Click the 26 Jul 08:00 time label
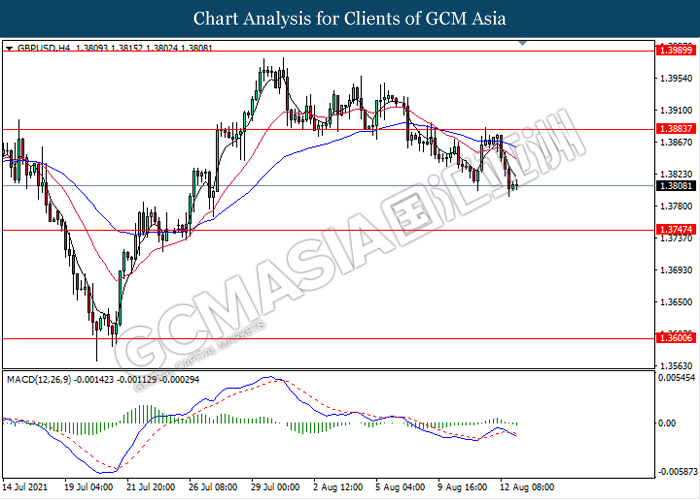The height and width of the screenshot is (500, 700). 212,487
